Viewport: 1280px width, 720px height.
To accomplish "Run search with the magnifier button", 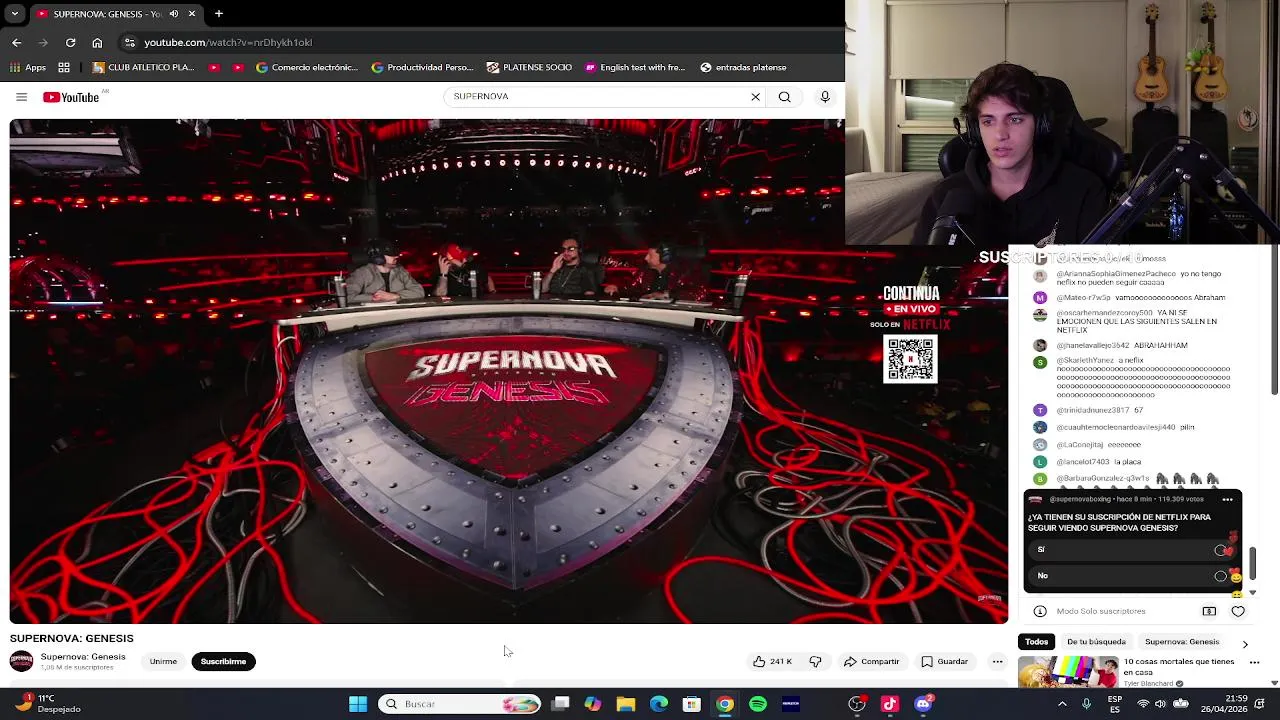I will coord(785,97).
